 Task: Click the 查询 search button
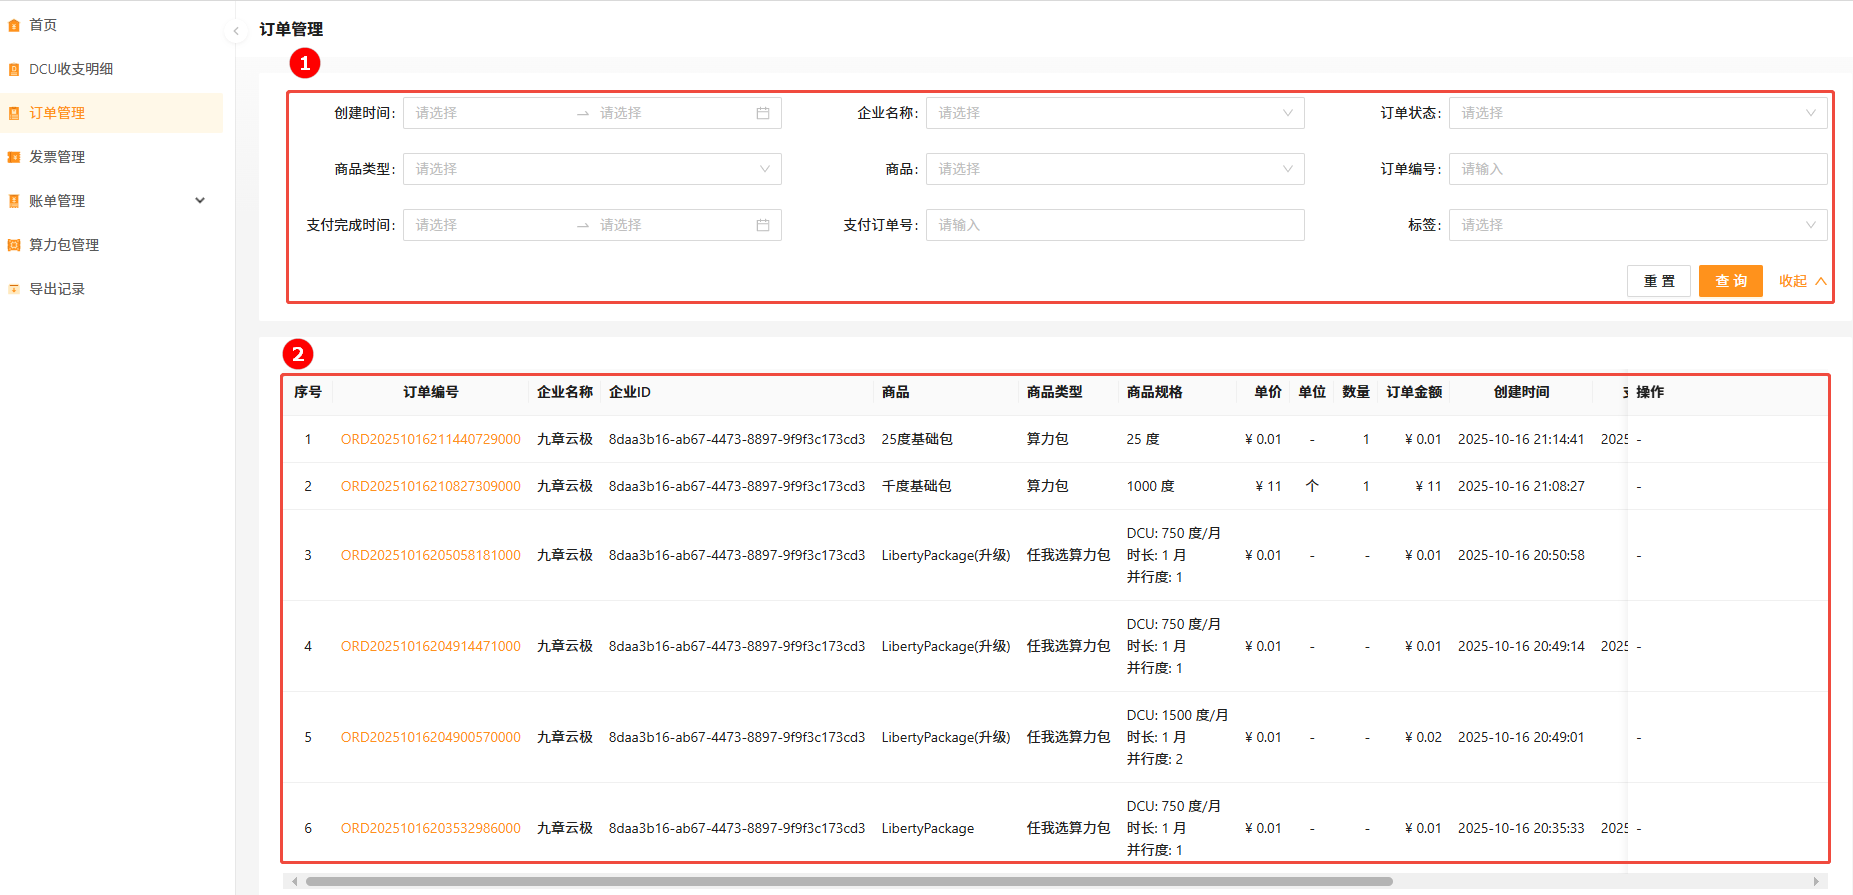point(1730,281)
